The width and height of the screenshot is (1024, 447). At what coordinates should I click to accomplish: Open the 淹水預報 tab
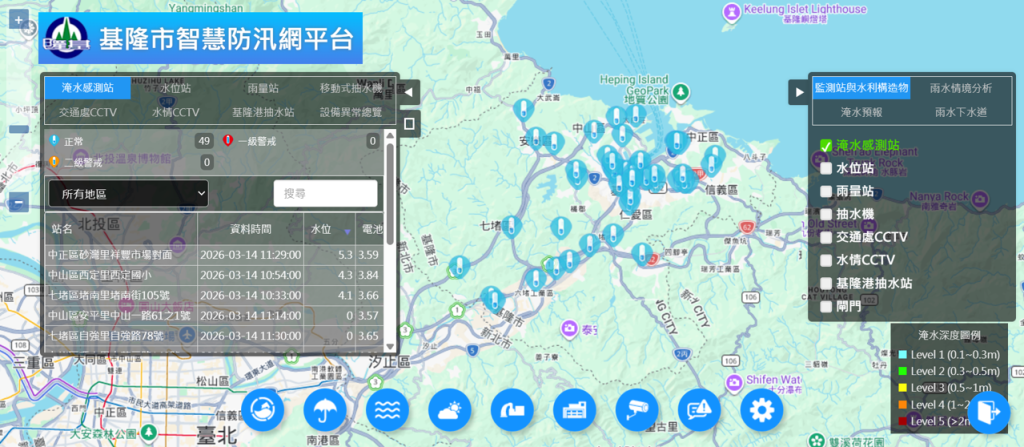coord(860,113)
